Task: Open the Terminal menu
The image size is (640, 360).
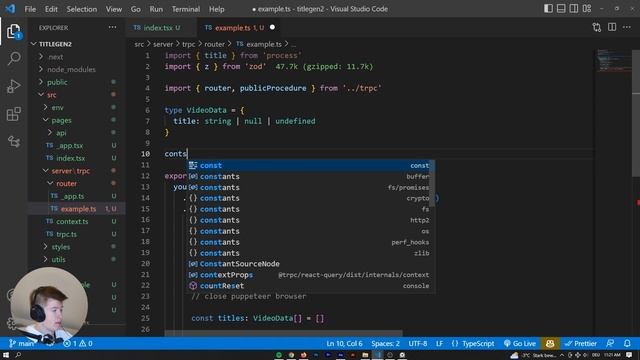Action: (186, 9)
